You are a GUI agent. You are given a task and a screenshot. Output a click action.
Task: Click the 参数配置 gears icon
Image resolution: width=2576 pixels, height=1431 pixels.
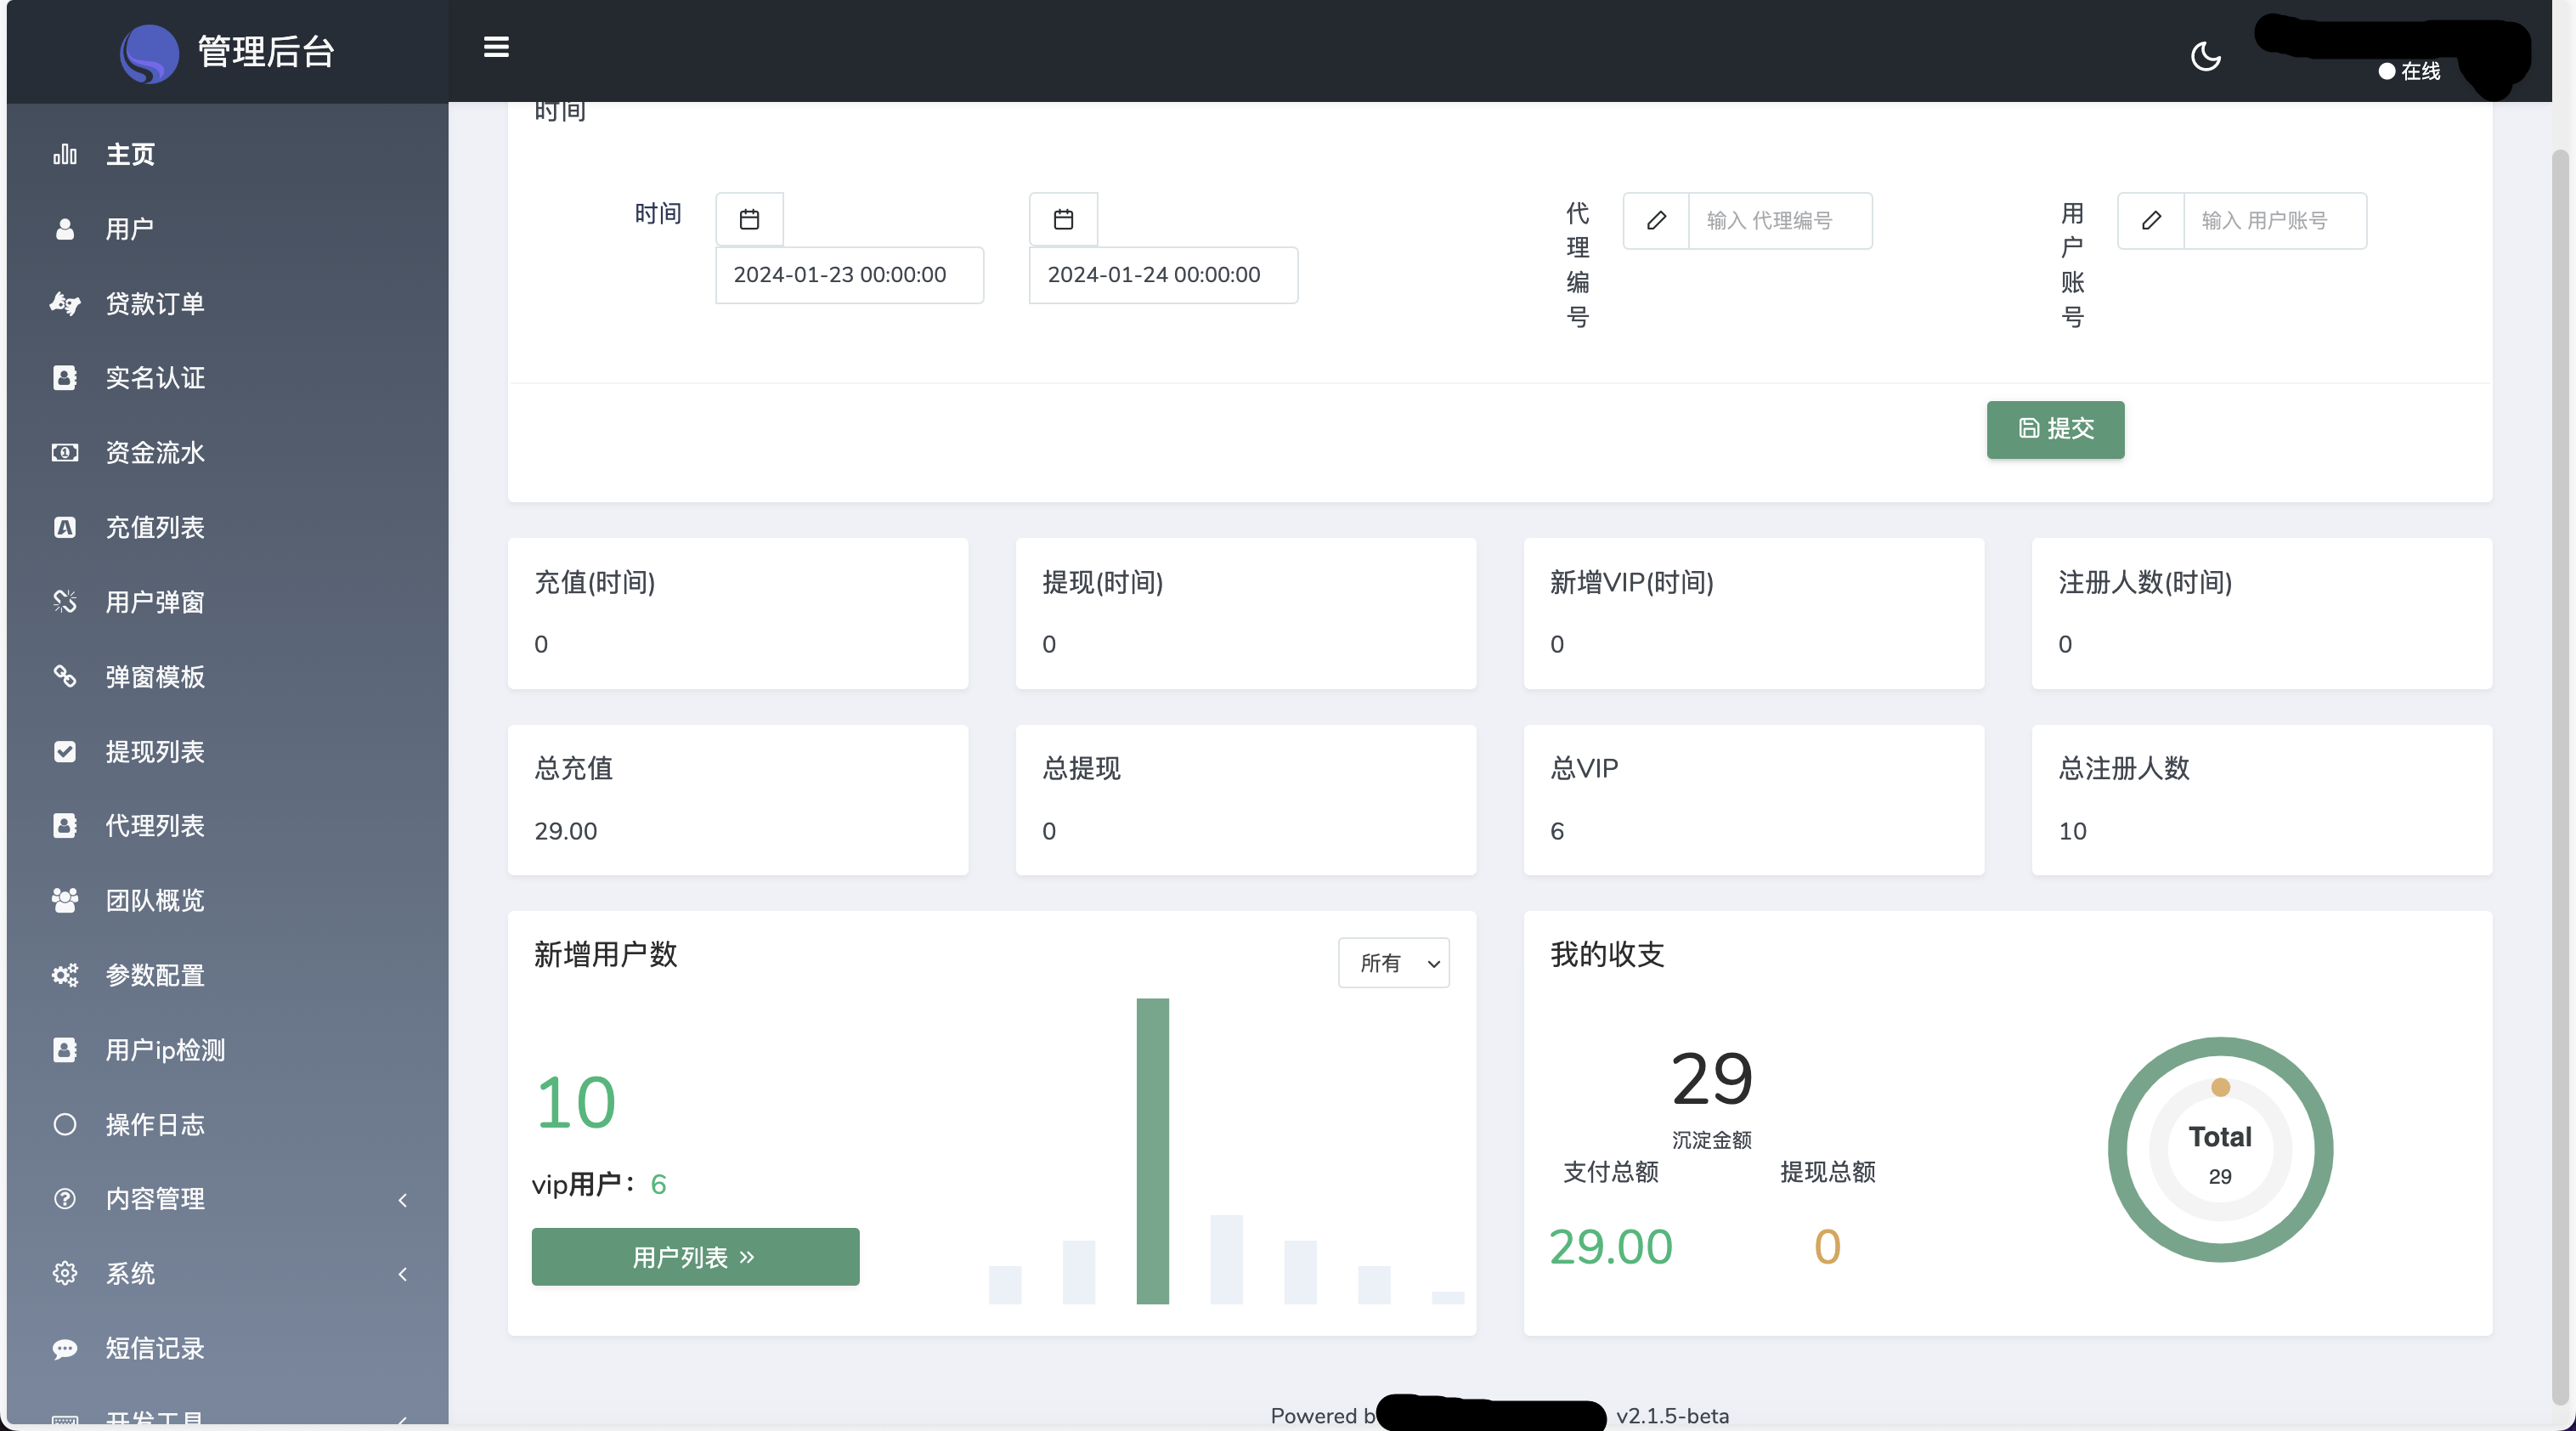[65, 975]
